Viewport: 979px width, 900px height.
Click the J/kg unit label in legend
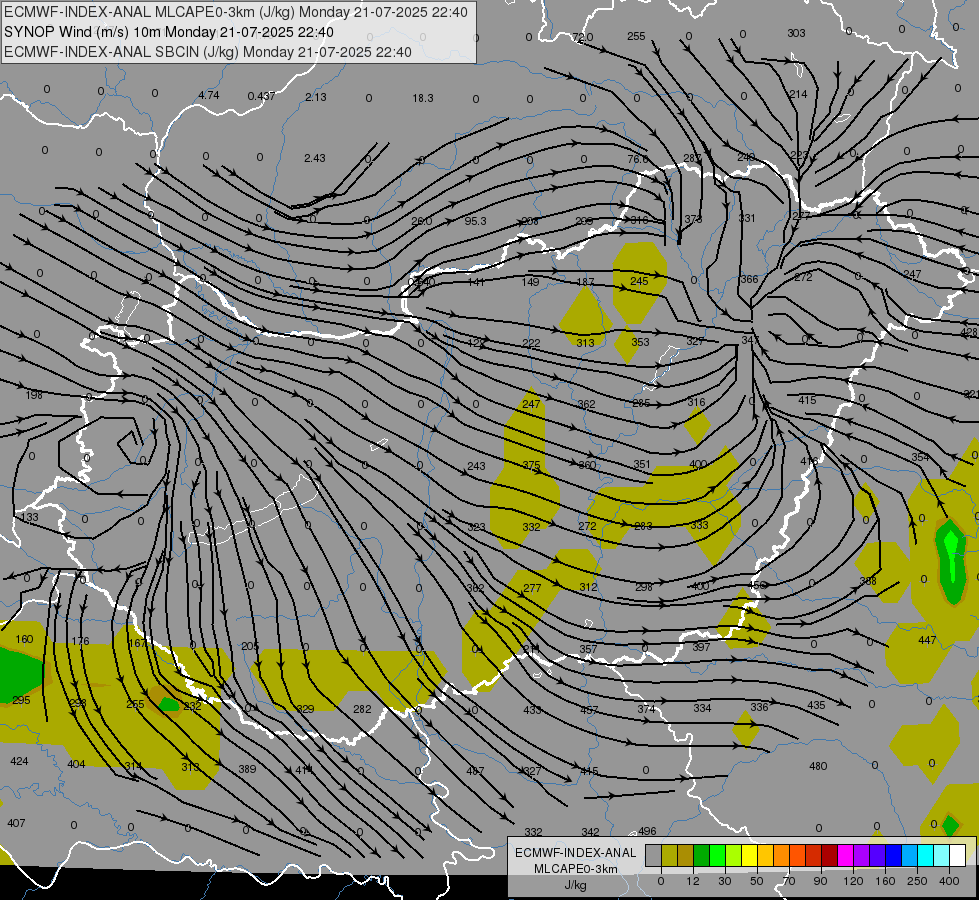pos(575,885)
